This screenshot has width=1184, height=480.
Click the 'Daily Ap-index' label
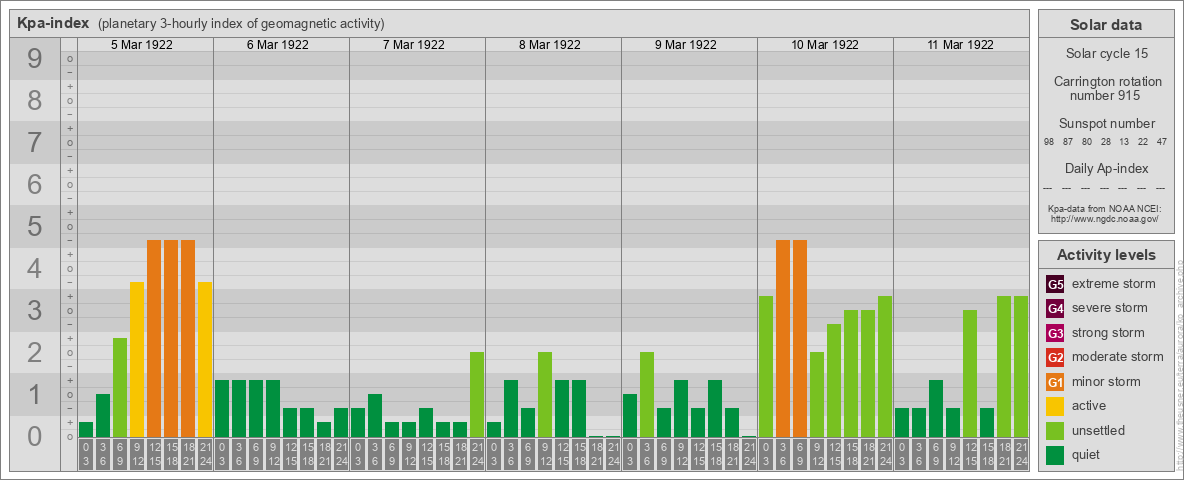point(1105,168)
